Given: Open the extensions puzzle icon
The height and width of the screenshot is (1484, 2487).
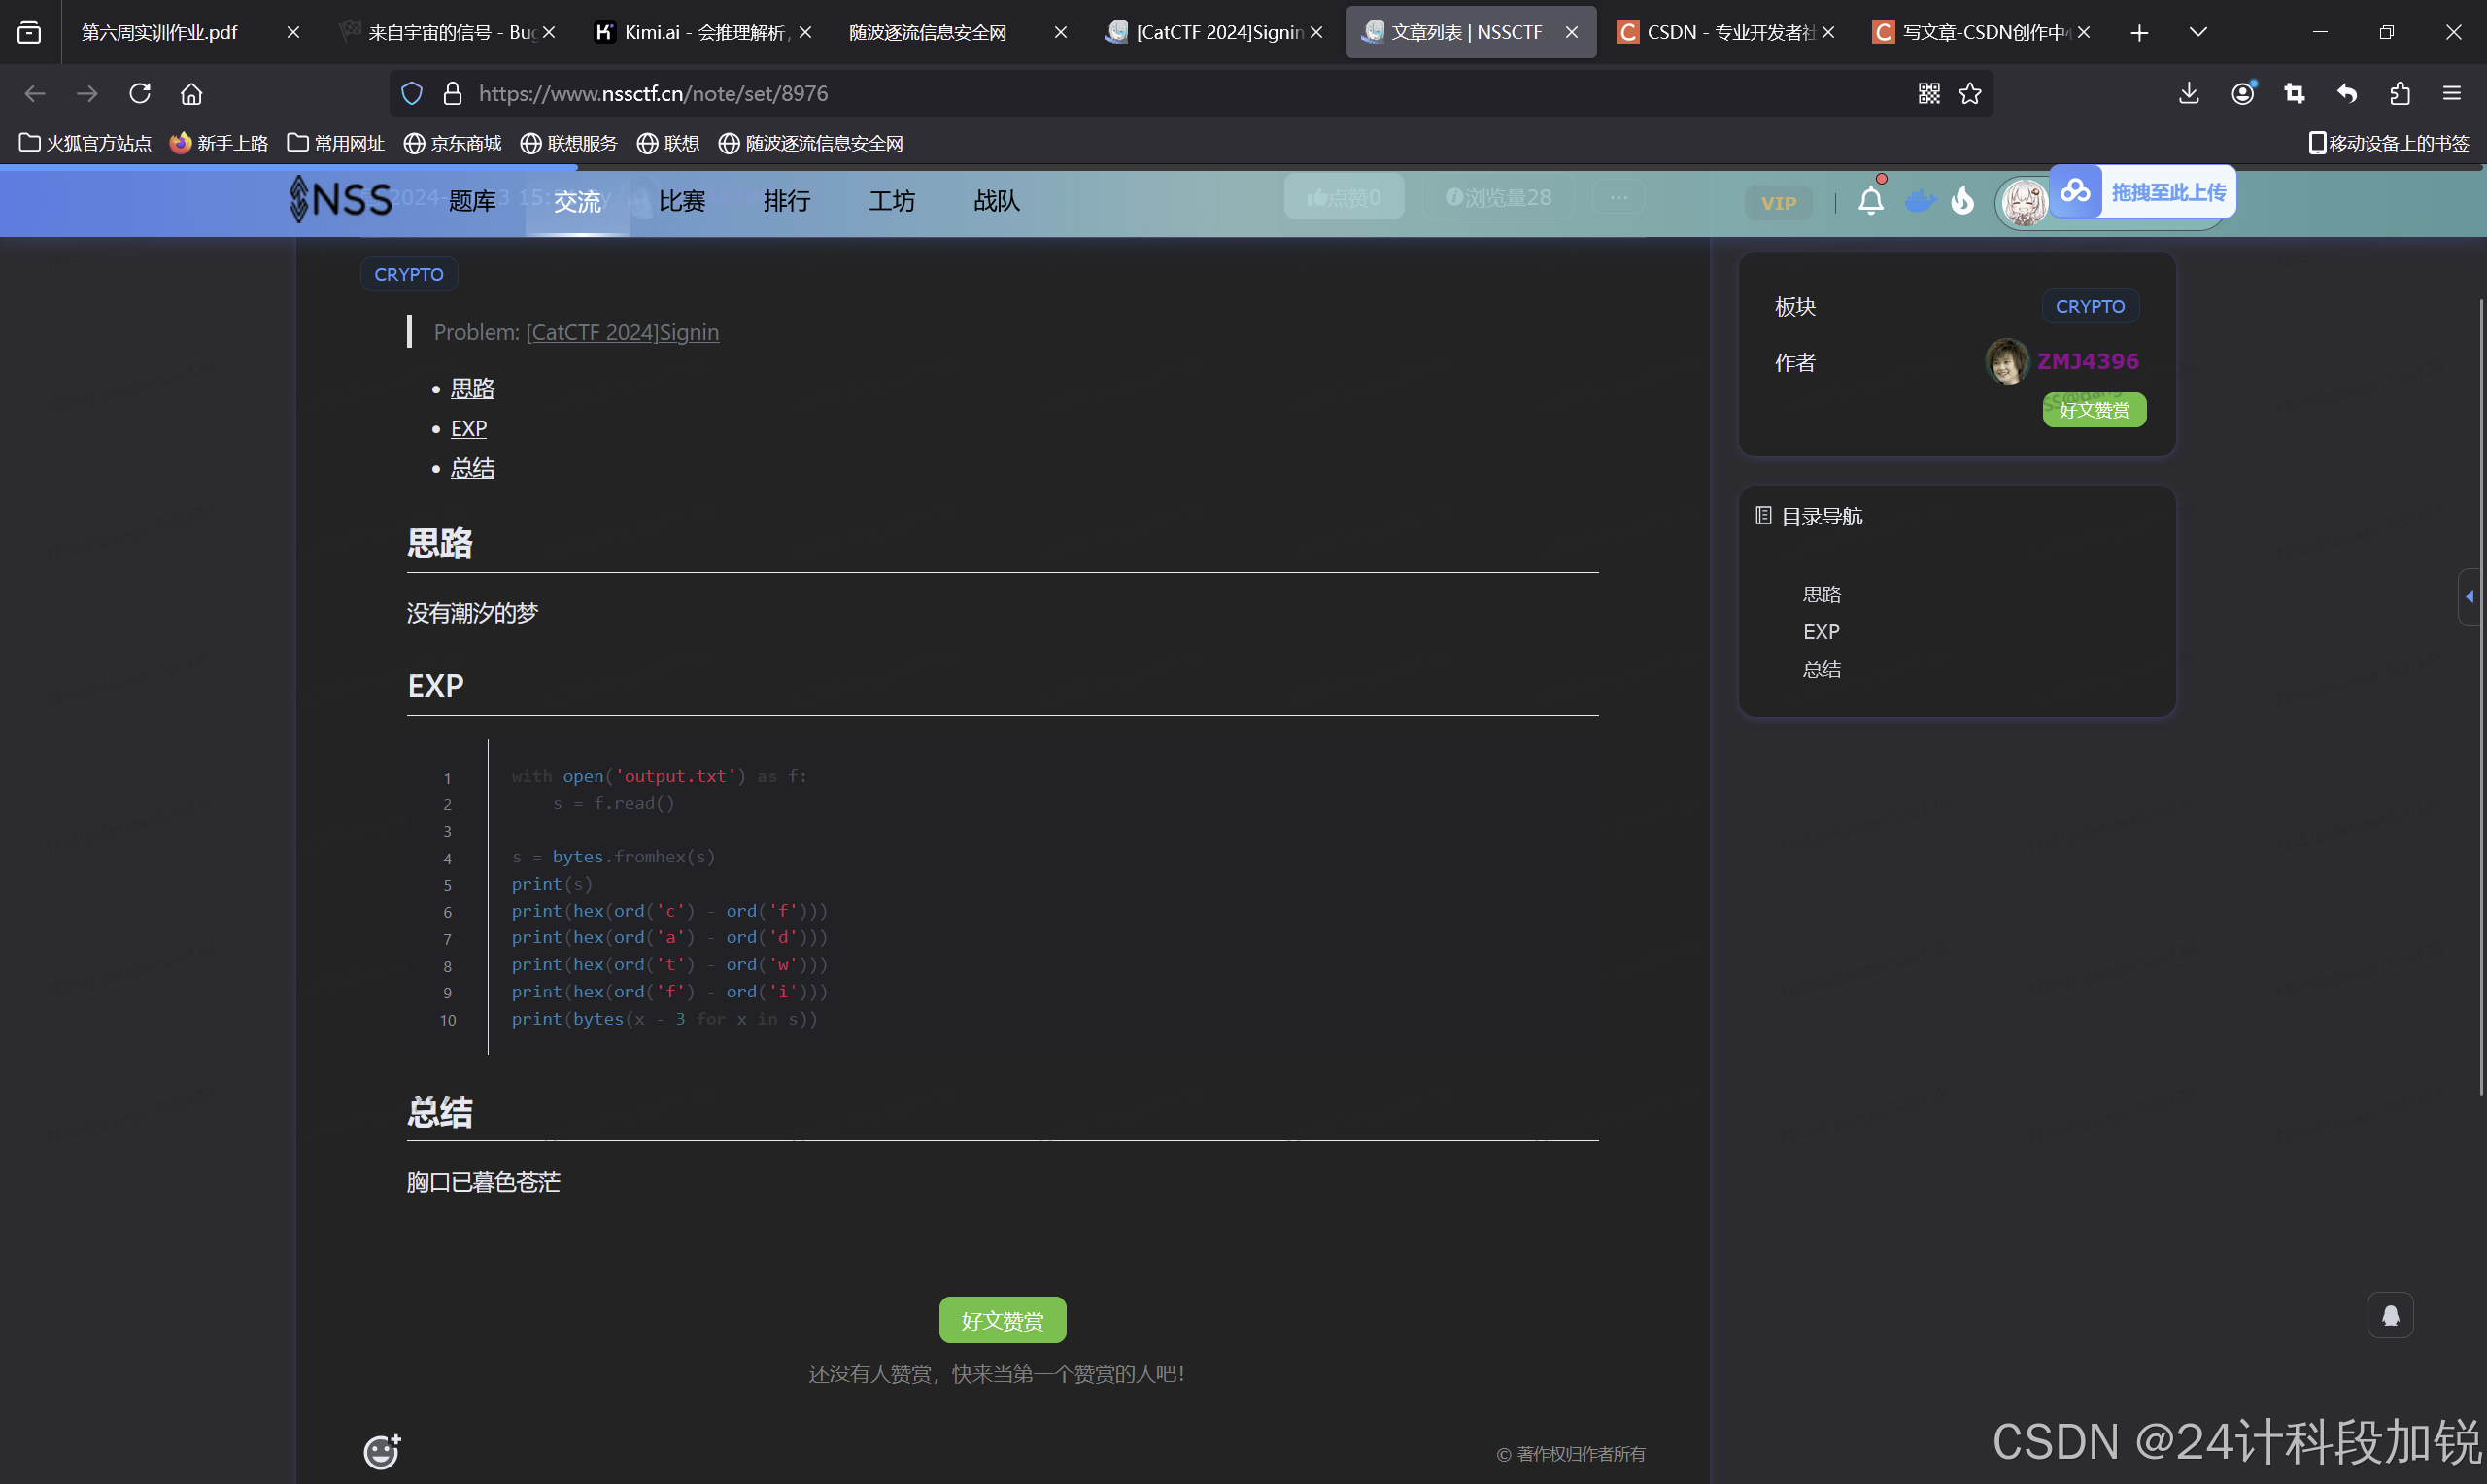Looking at the screenshot, I should click(x=2399, y=94).
